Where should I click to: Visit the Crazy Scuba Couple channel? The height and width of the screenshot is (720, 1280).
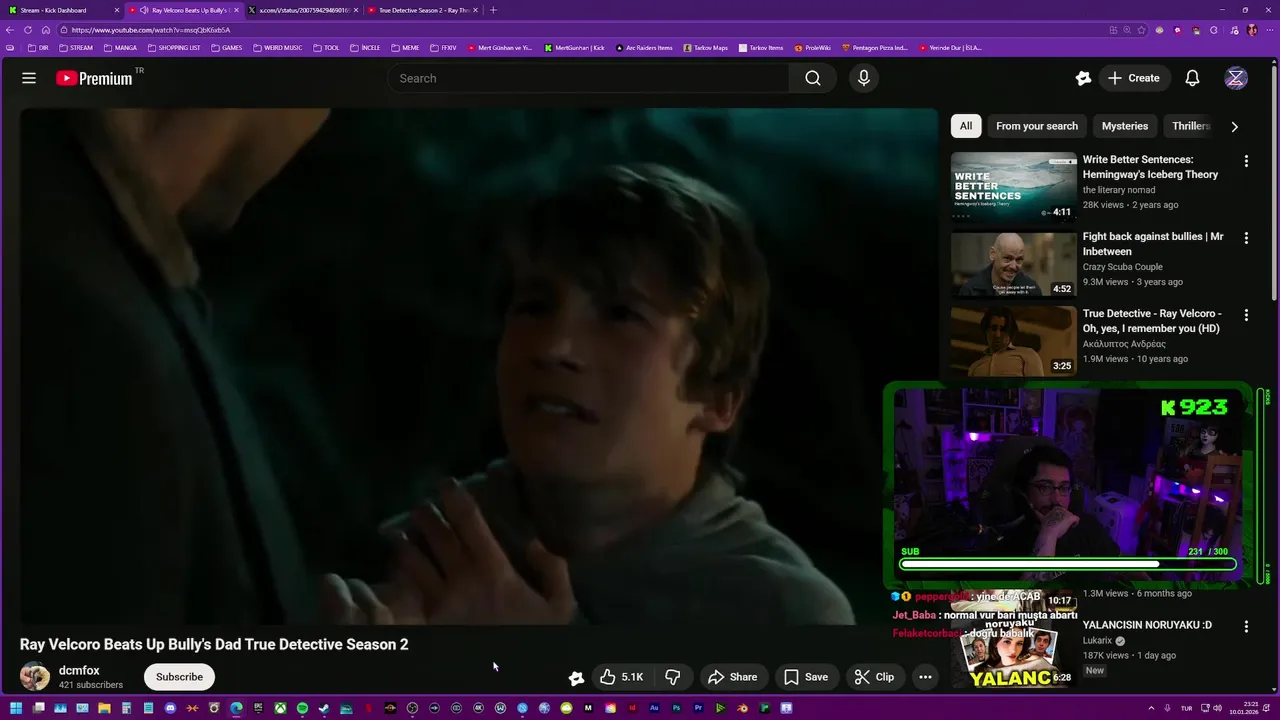pos(1122,267)
